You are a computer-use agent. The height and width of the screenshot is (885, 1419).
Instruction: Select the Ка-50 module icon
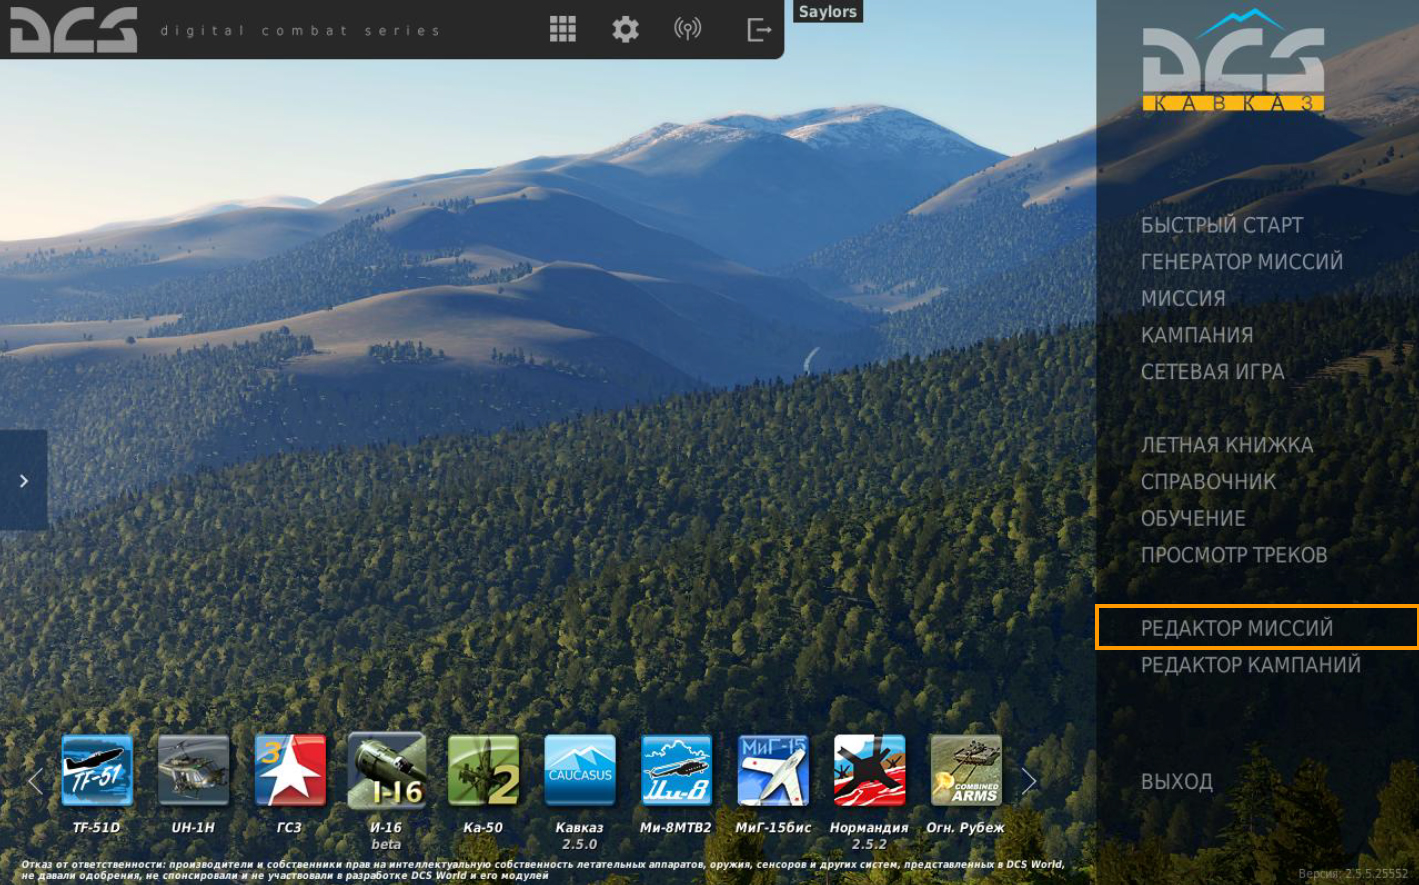(483, 770)
